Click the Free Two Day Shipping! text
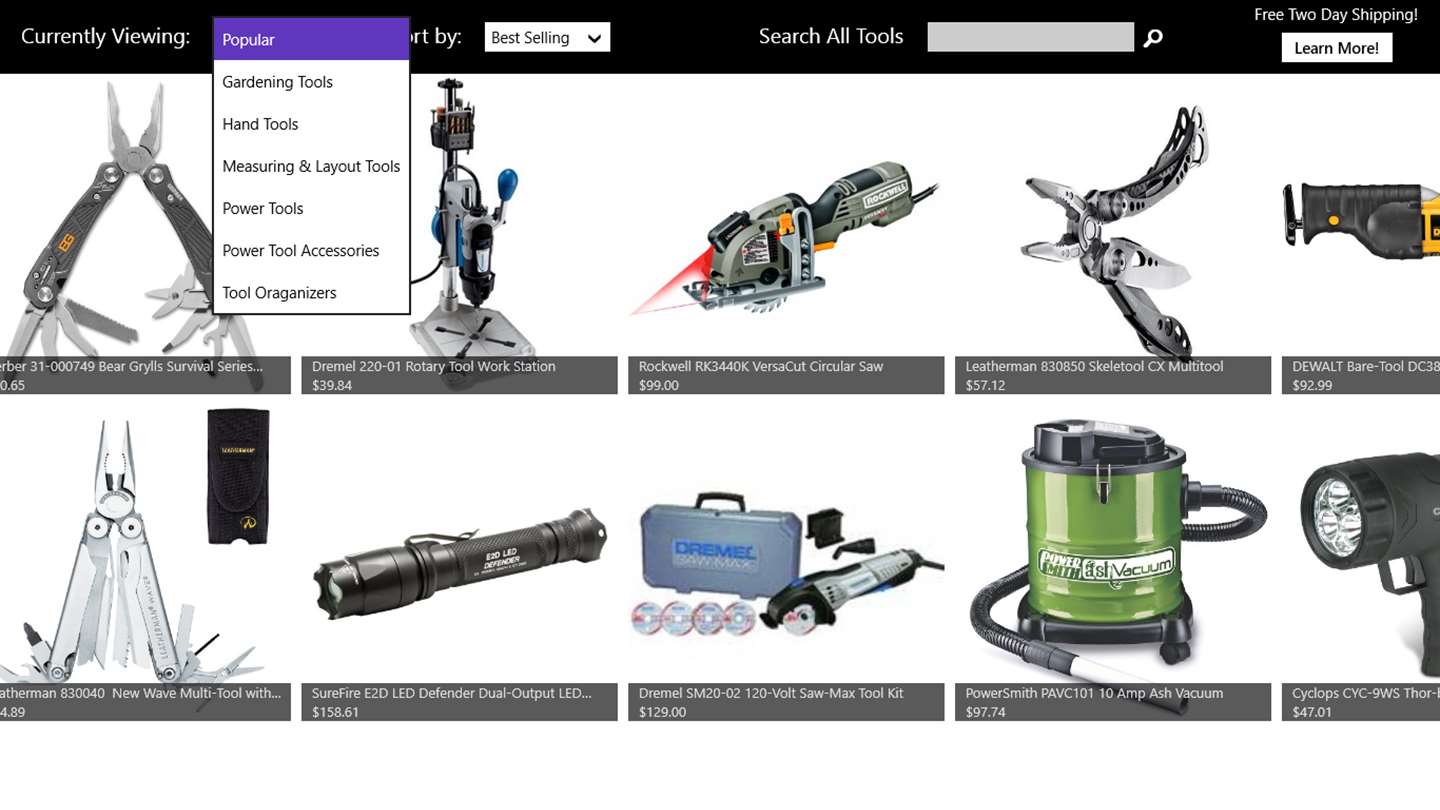Viewport: 1440px width, 810px height. [1336, 15]
